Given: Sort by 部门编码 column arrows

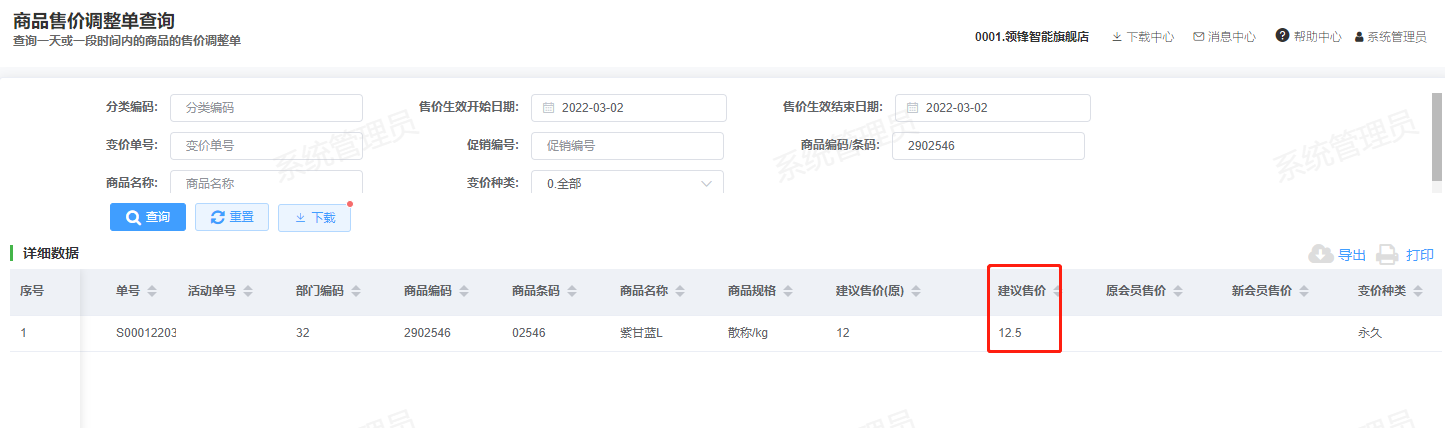Looking at the screenshot, I should (355, 291).
